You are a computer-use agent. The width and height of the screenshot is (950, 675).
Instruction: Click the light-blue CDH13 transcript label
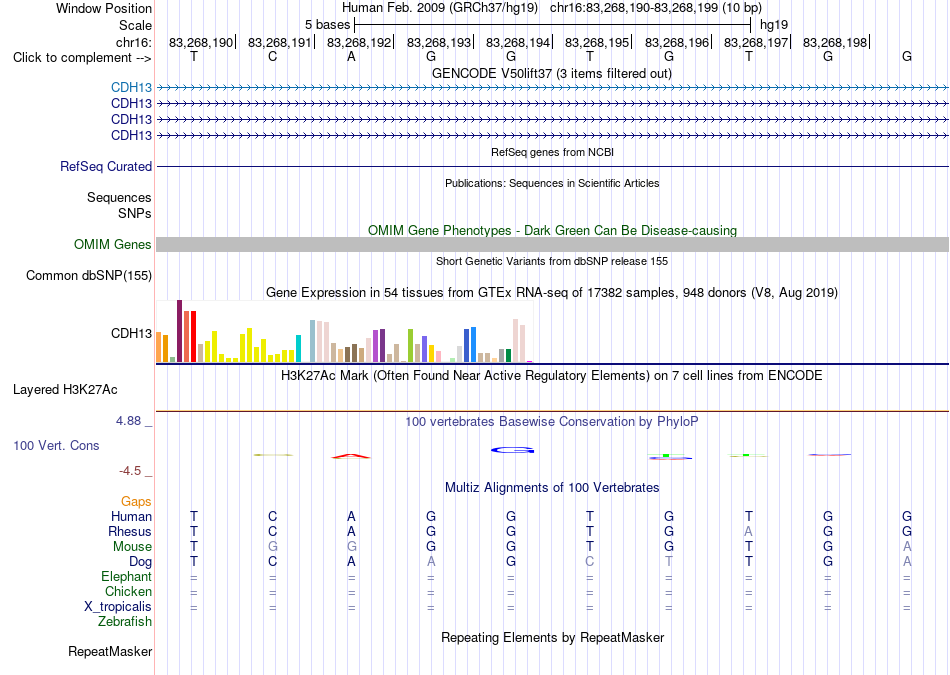tap(131, 88)
